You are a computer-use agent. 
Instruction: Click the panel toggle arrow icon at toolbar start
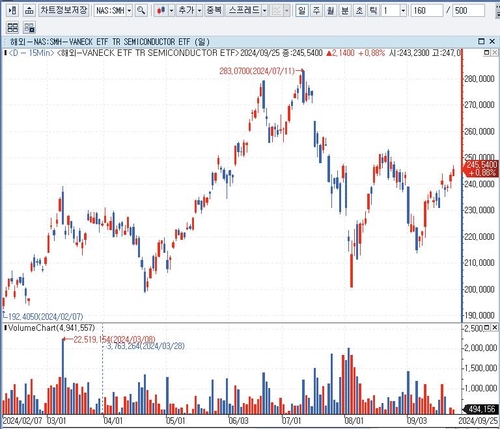(x=12, y=11)
